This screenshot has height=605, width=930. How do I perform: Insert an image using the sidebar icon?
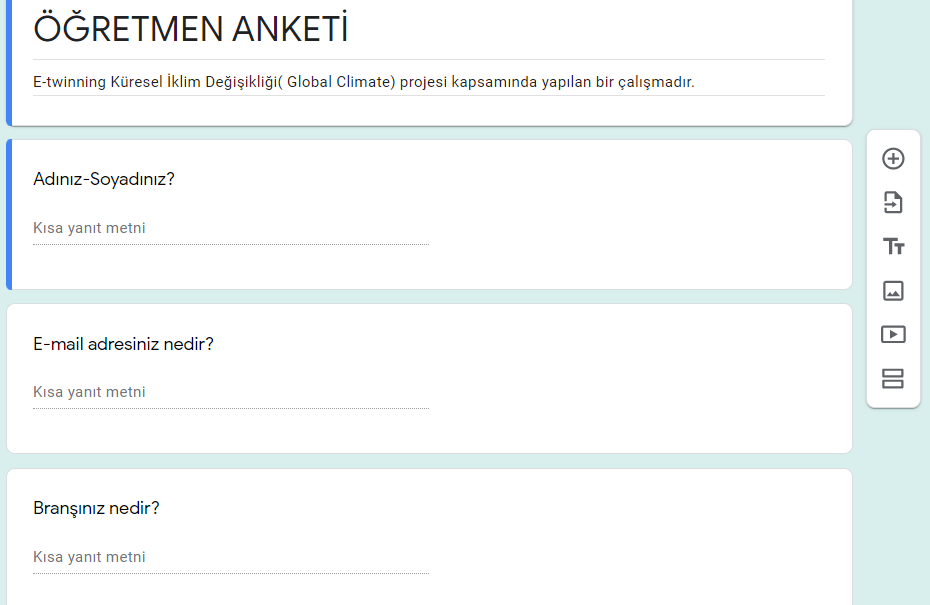pos(893,291)
